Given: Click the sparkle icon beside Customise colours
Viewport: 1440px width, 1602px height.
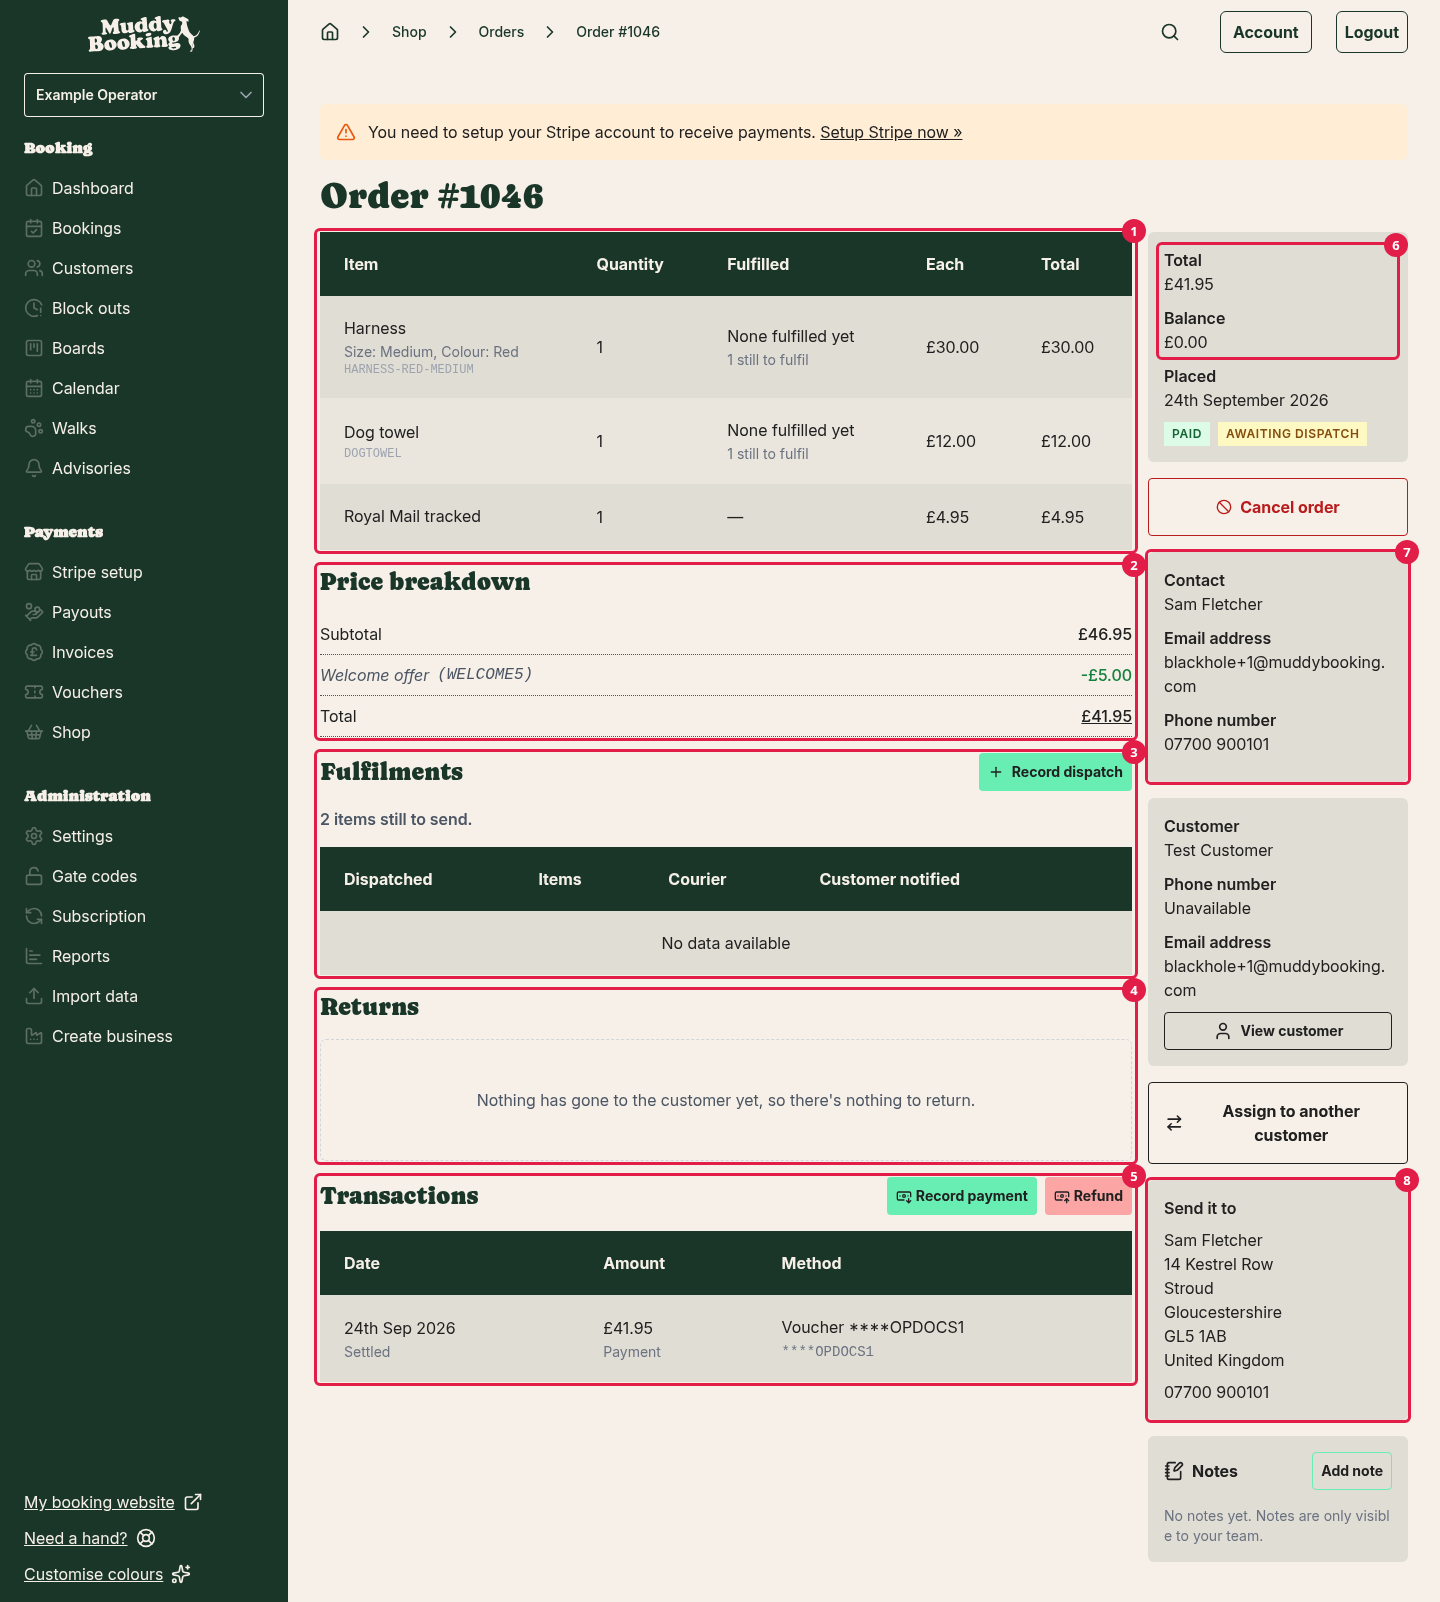Looking at the screenshot, I should [x=181, y=1574].
